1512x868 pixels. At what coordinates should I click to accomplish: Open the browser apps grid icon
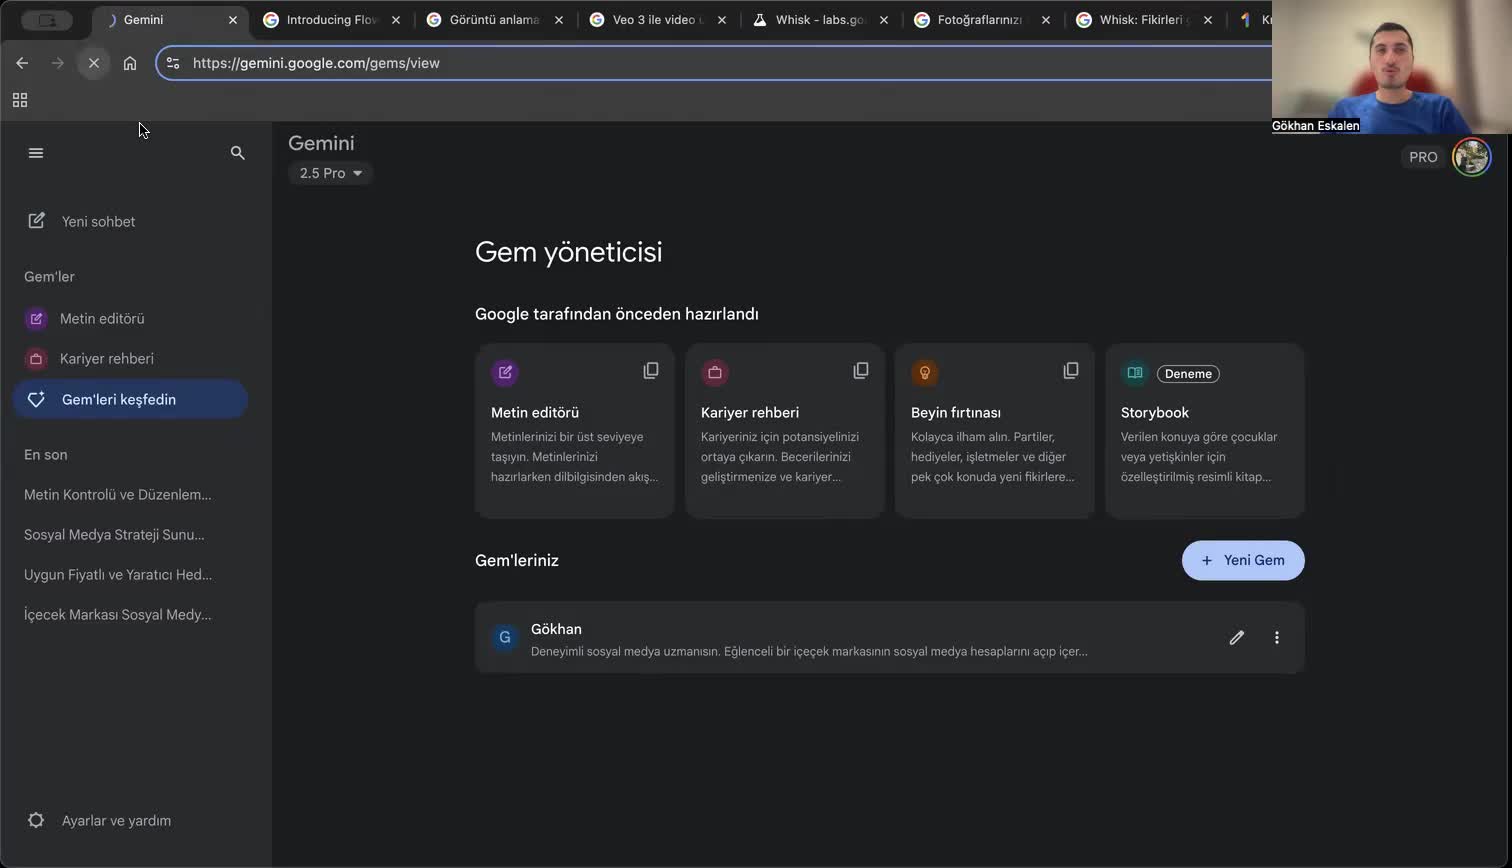pos(20,100)
